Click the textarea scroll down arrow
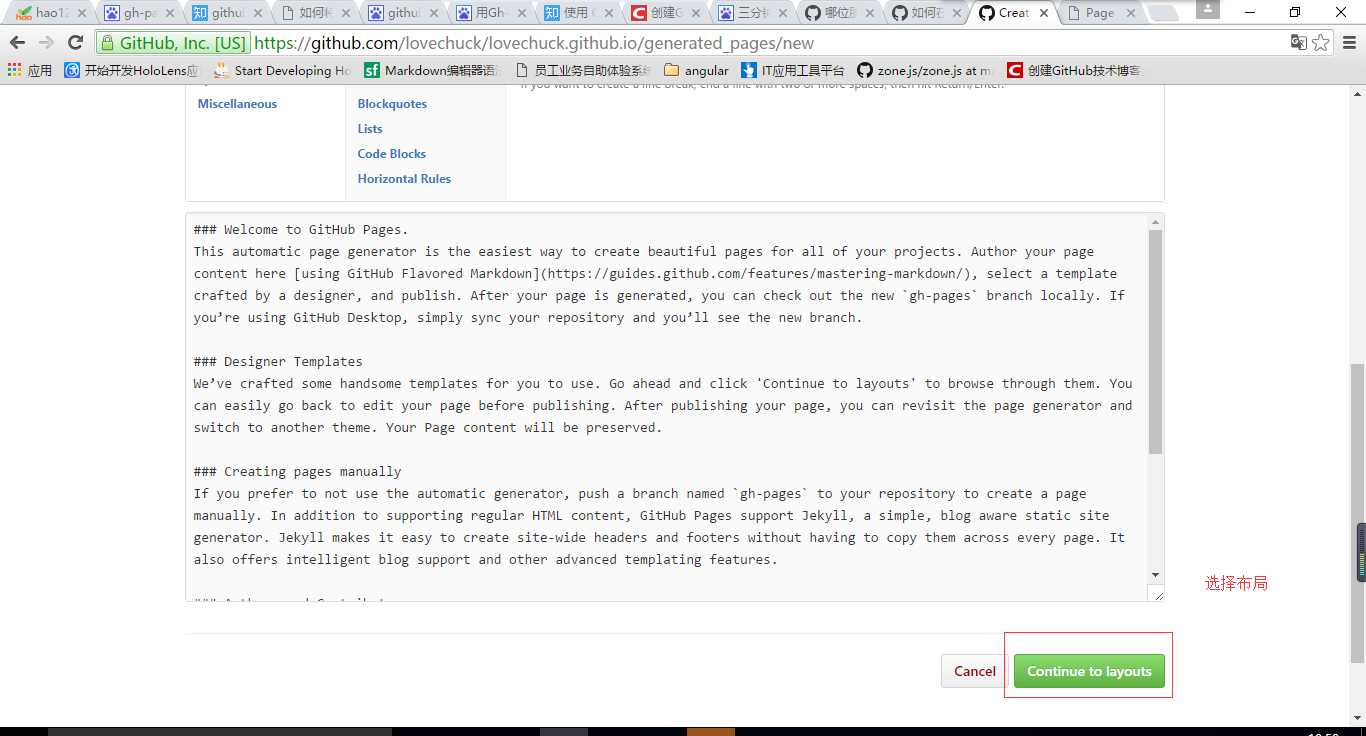The width and height of the screenshot is (1366, 736). (x=1156, y=575)
